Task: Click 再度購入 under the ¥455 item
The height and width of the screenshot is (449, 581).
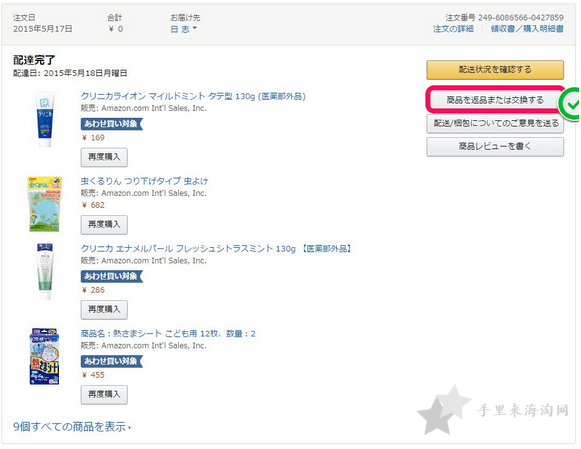Action: [x=104, y=395]
